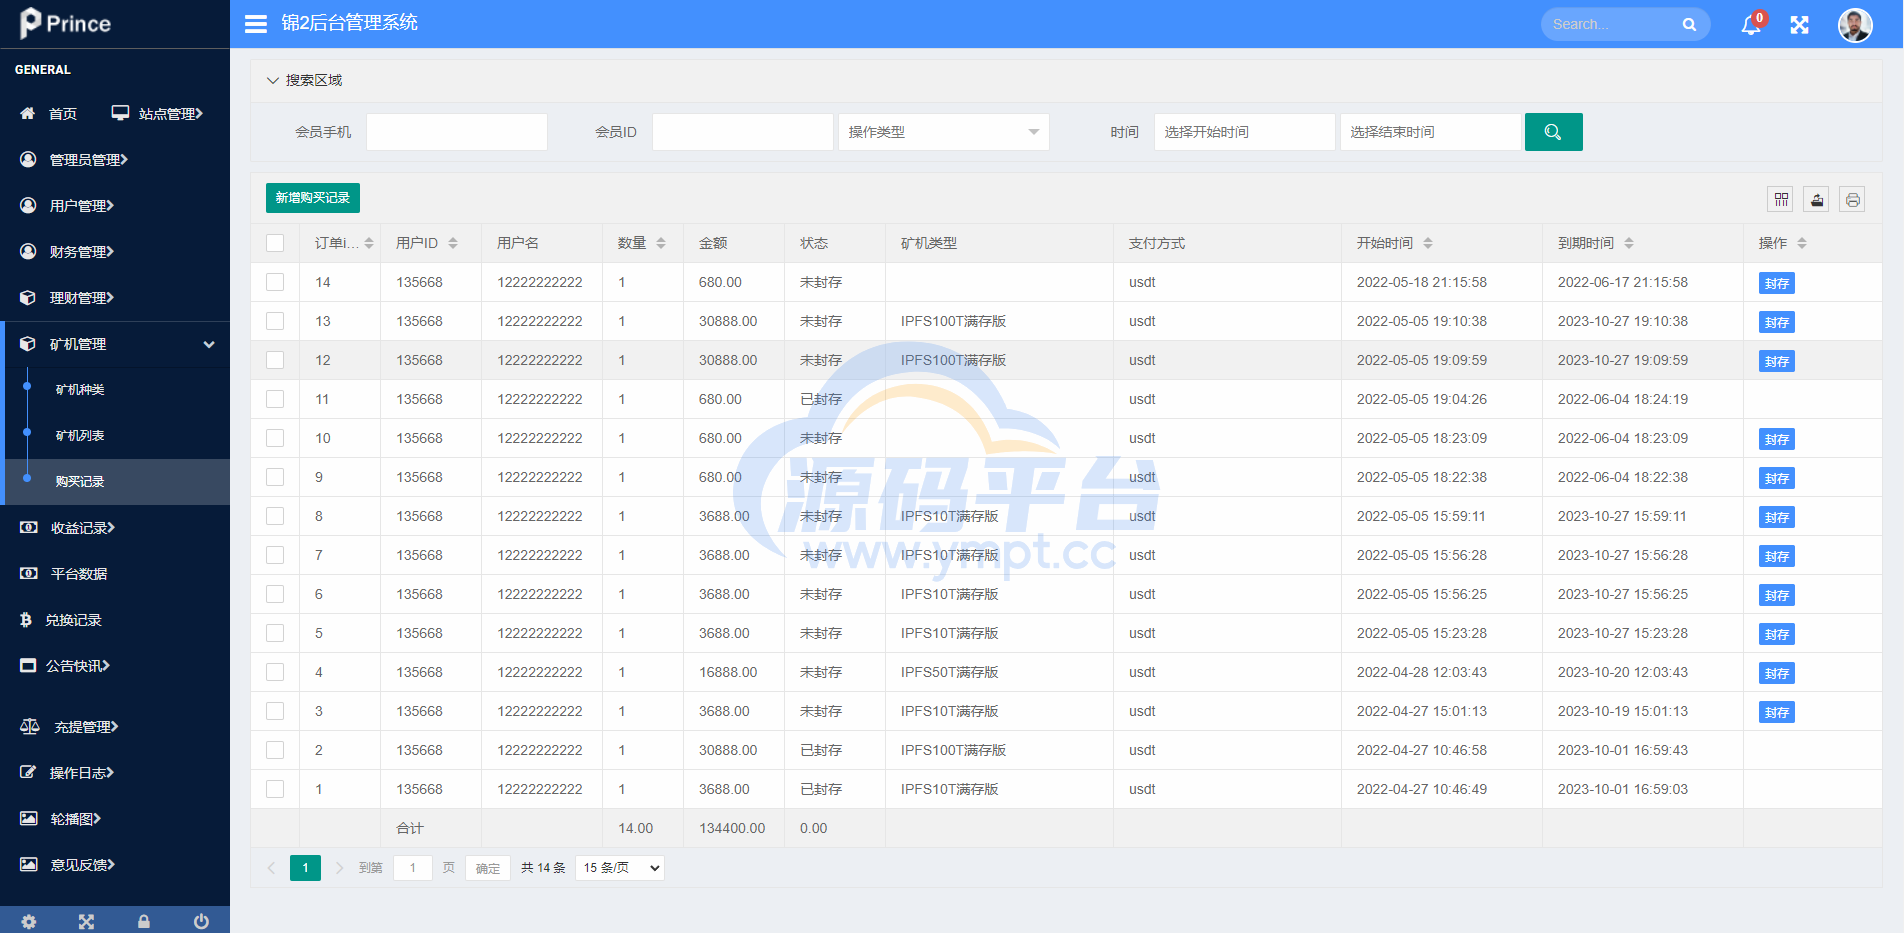Click 封存 button for order 3

pyautogui.click(x=1777, y=712)
